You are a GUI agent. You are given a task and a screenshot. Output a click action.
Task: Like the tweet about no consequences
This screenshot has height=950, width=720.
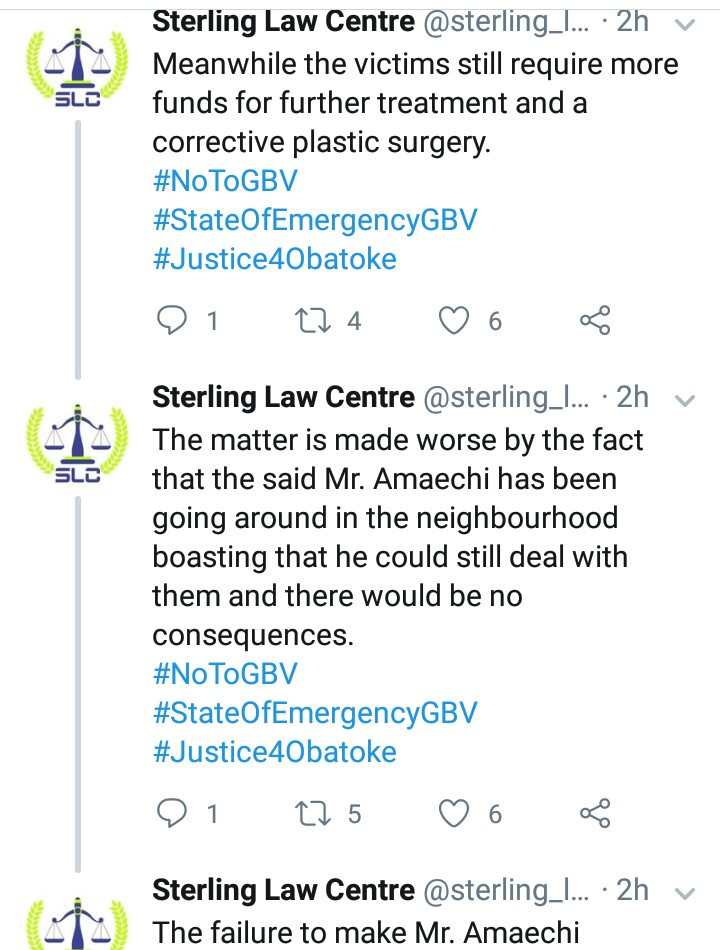point(454,813)
